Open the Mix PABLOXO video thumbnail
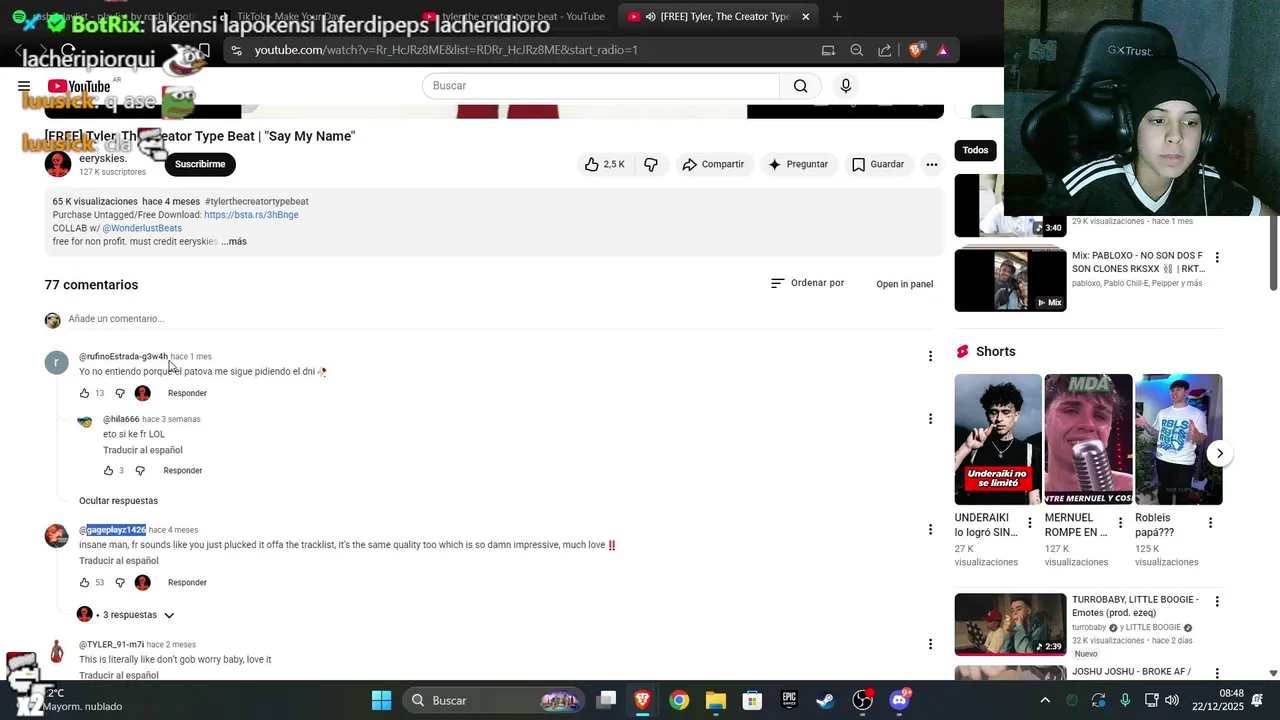The width and height of the screenshot is (1280, 720). 1010,280
